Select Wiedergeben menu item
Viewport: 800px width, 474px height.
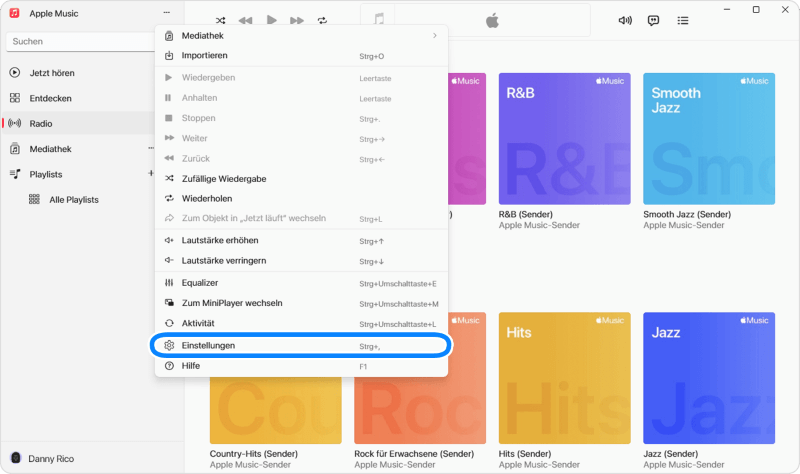[x=302, y=78]
